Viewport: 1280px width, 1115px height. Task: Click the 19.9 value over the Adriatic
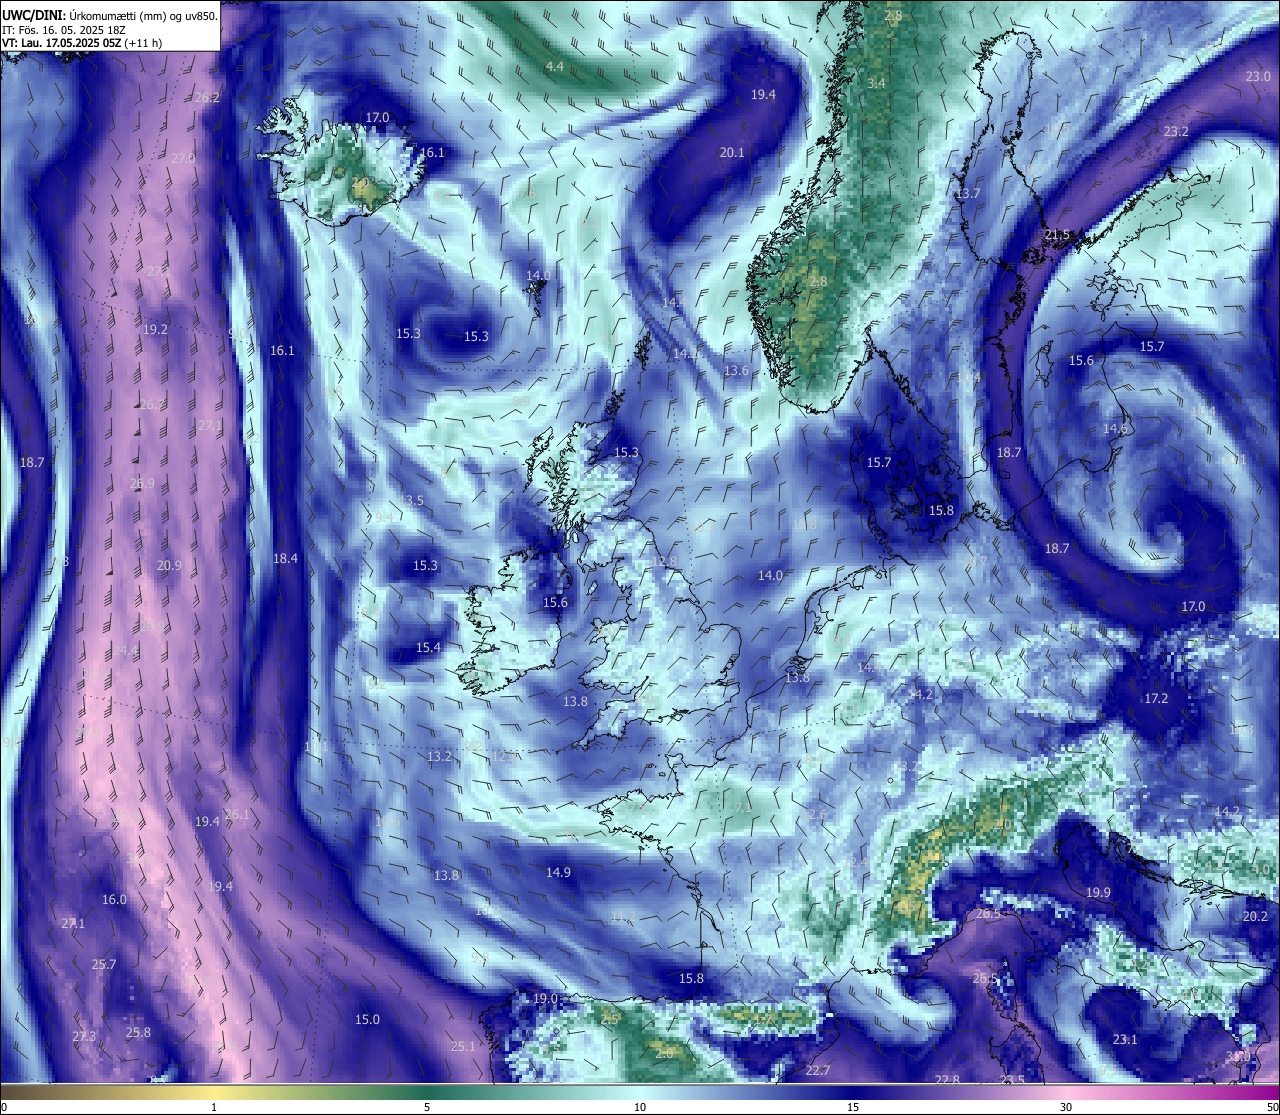[1098, 893]
